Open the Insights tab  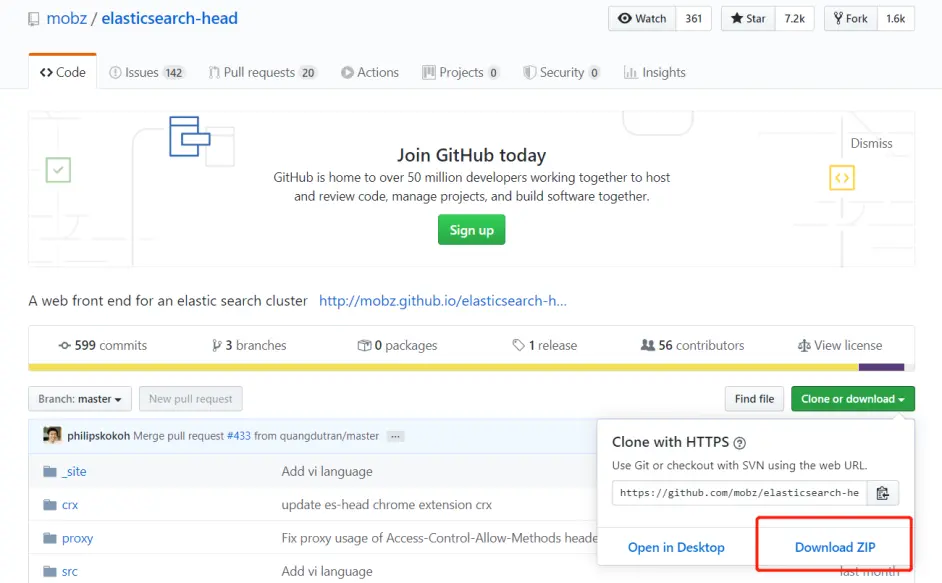(x=654, y=73)
